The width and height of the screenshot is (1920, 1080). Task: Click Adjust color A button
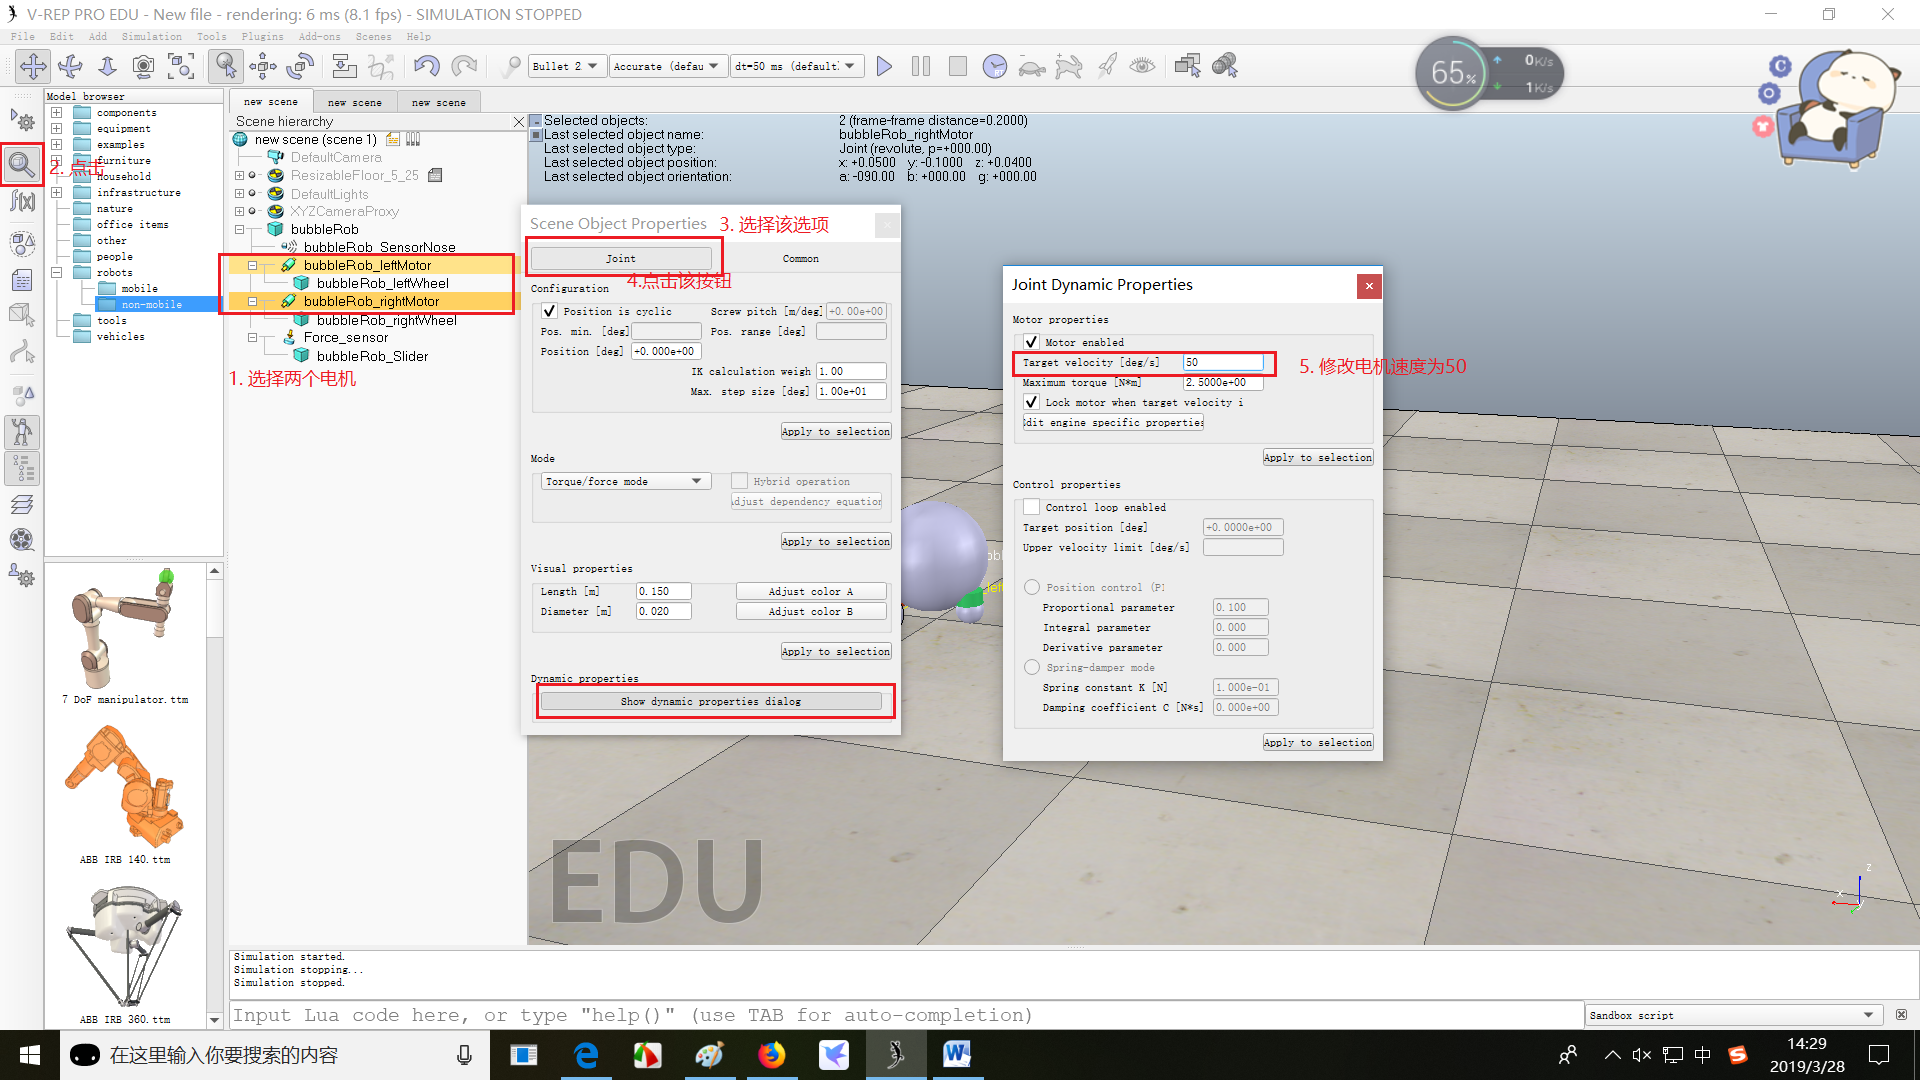[x=810, y=591]
